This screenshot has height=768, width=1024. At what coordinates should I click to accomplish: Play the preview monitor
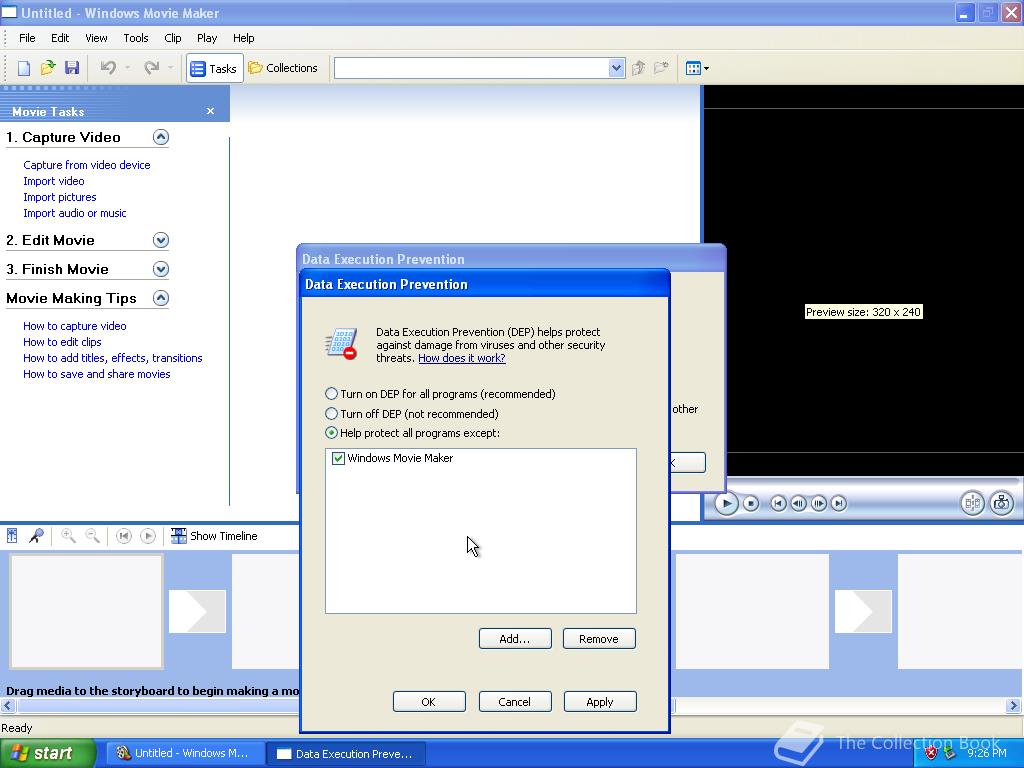[726, 504]
